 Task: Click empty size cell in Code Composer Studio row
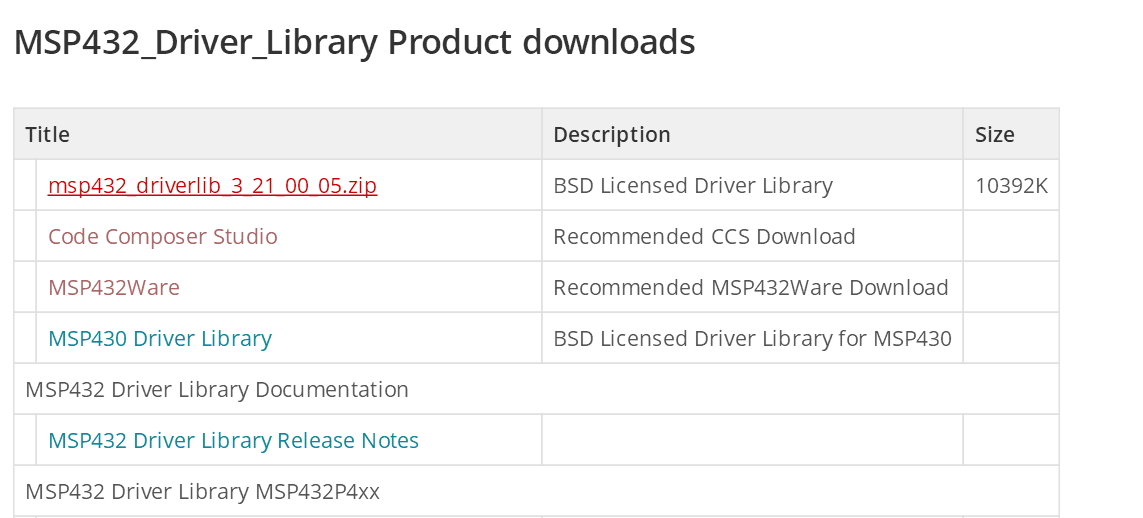1010,237
